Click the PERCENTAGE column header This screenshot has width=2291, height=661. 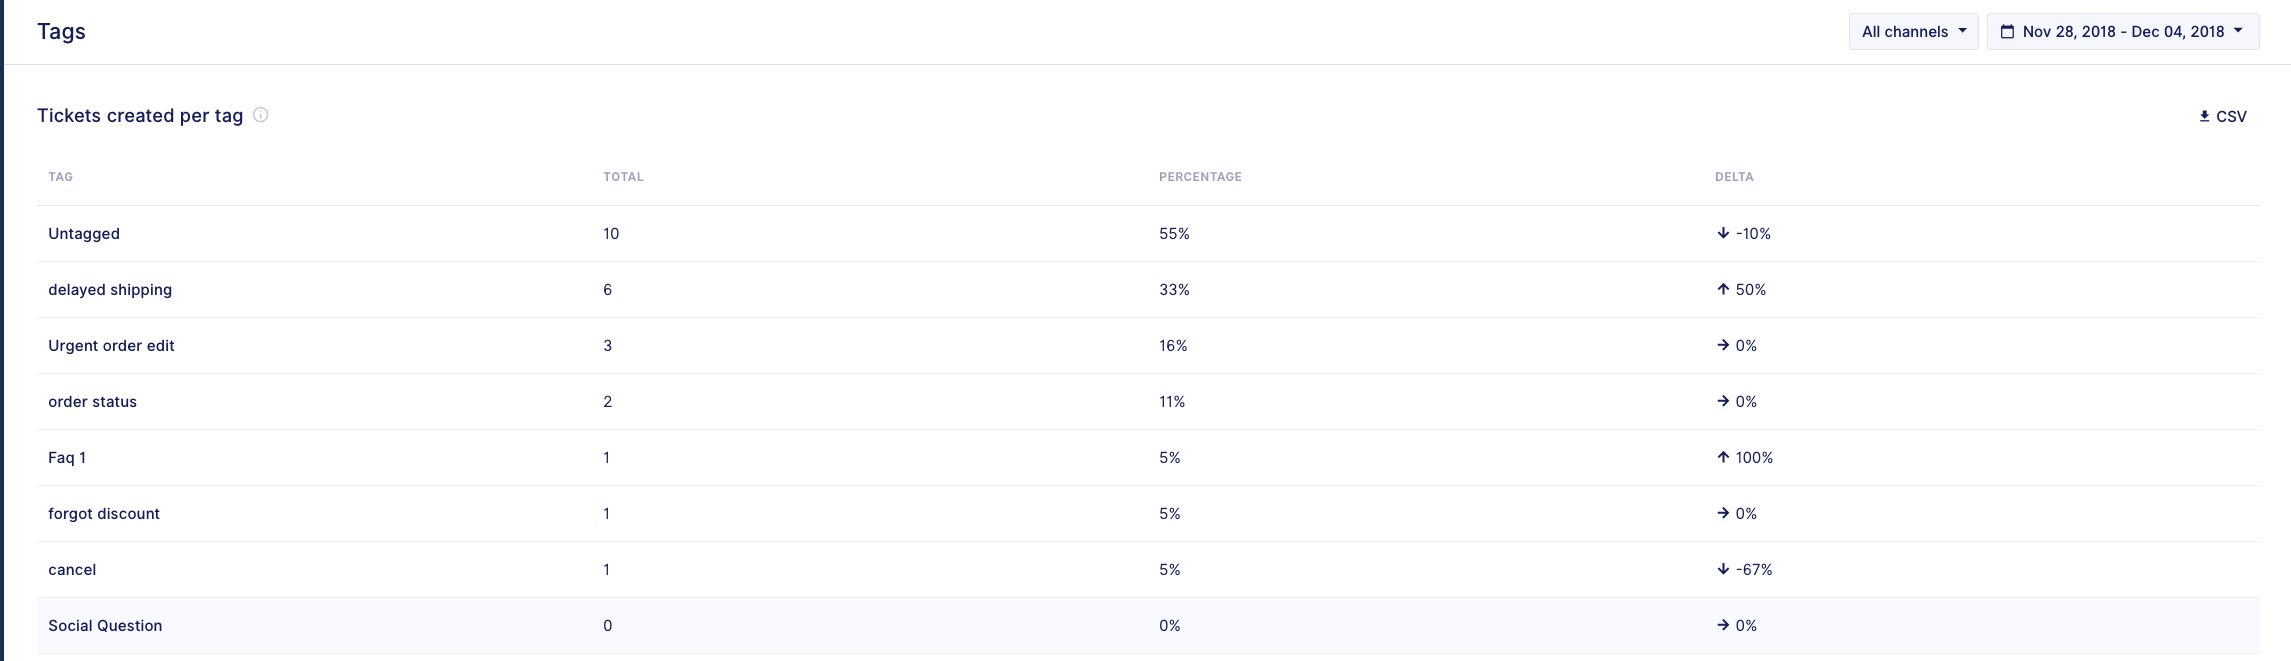click(1200, 177)
